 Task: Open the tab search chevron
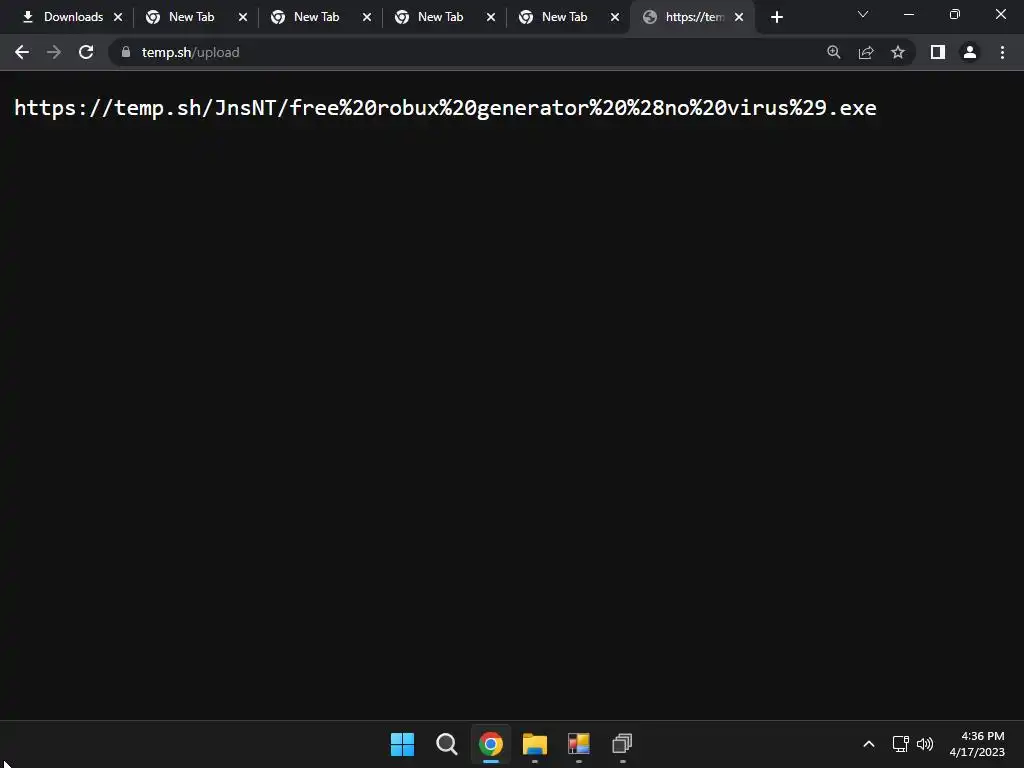[863, 14]
